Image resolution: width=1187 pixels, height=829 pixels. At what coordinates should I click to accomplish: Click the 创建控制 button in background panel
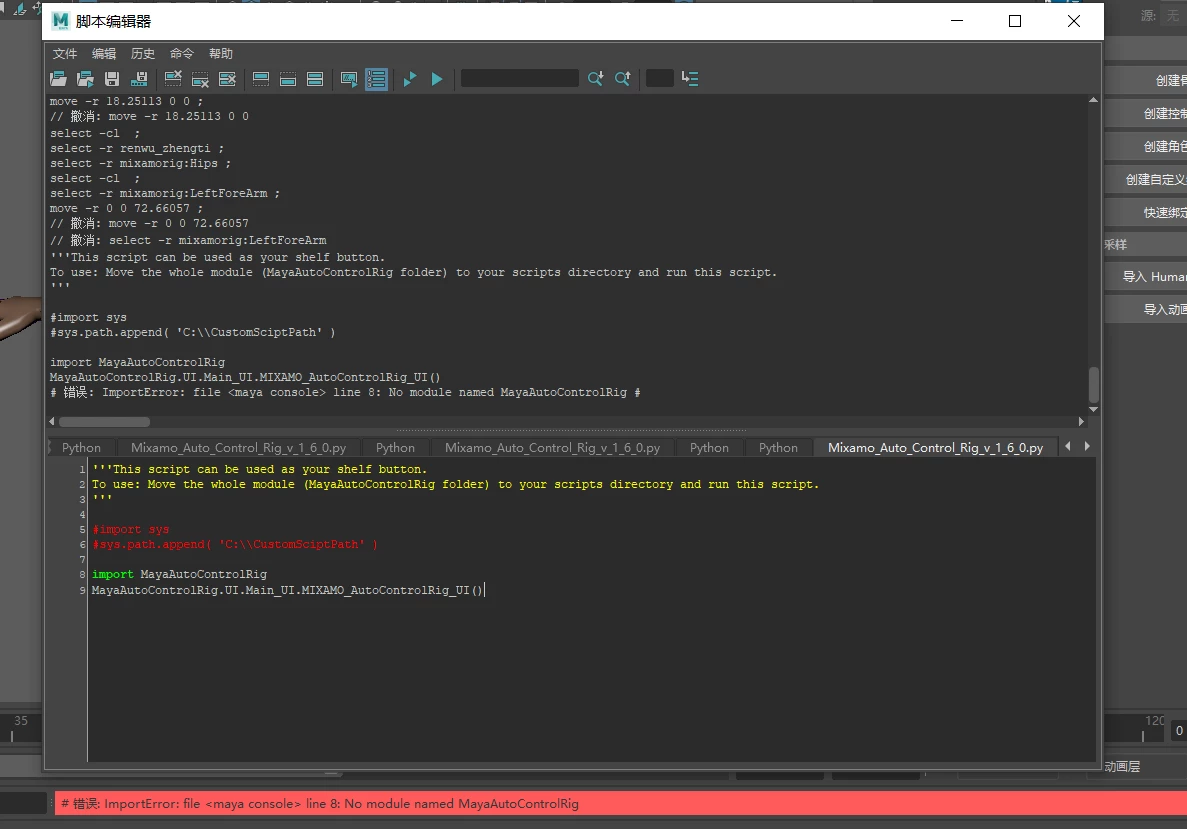(1145, 114)
